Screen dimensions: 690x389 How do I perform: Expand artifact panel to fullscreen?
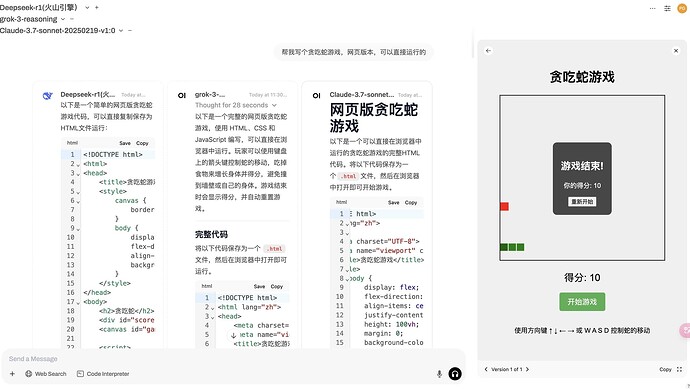point(679,369)
